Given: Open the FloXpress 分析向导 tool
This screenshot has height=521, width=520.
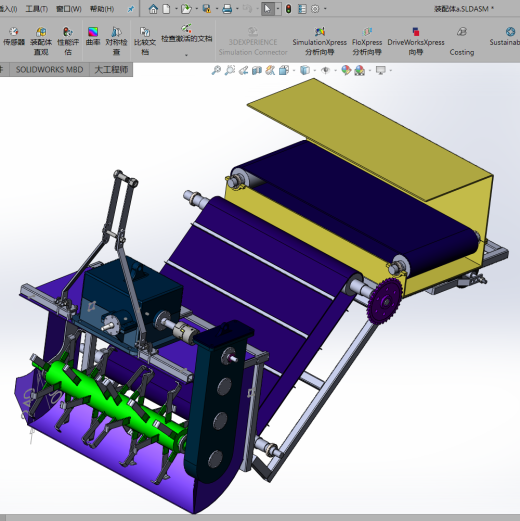Looking at the screenshot, I should click(x=367, y=41).
